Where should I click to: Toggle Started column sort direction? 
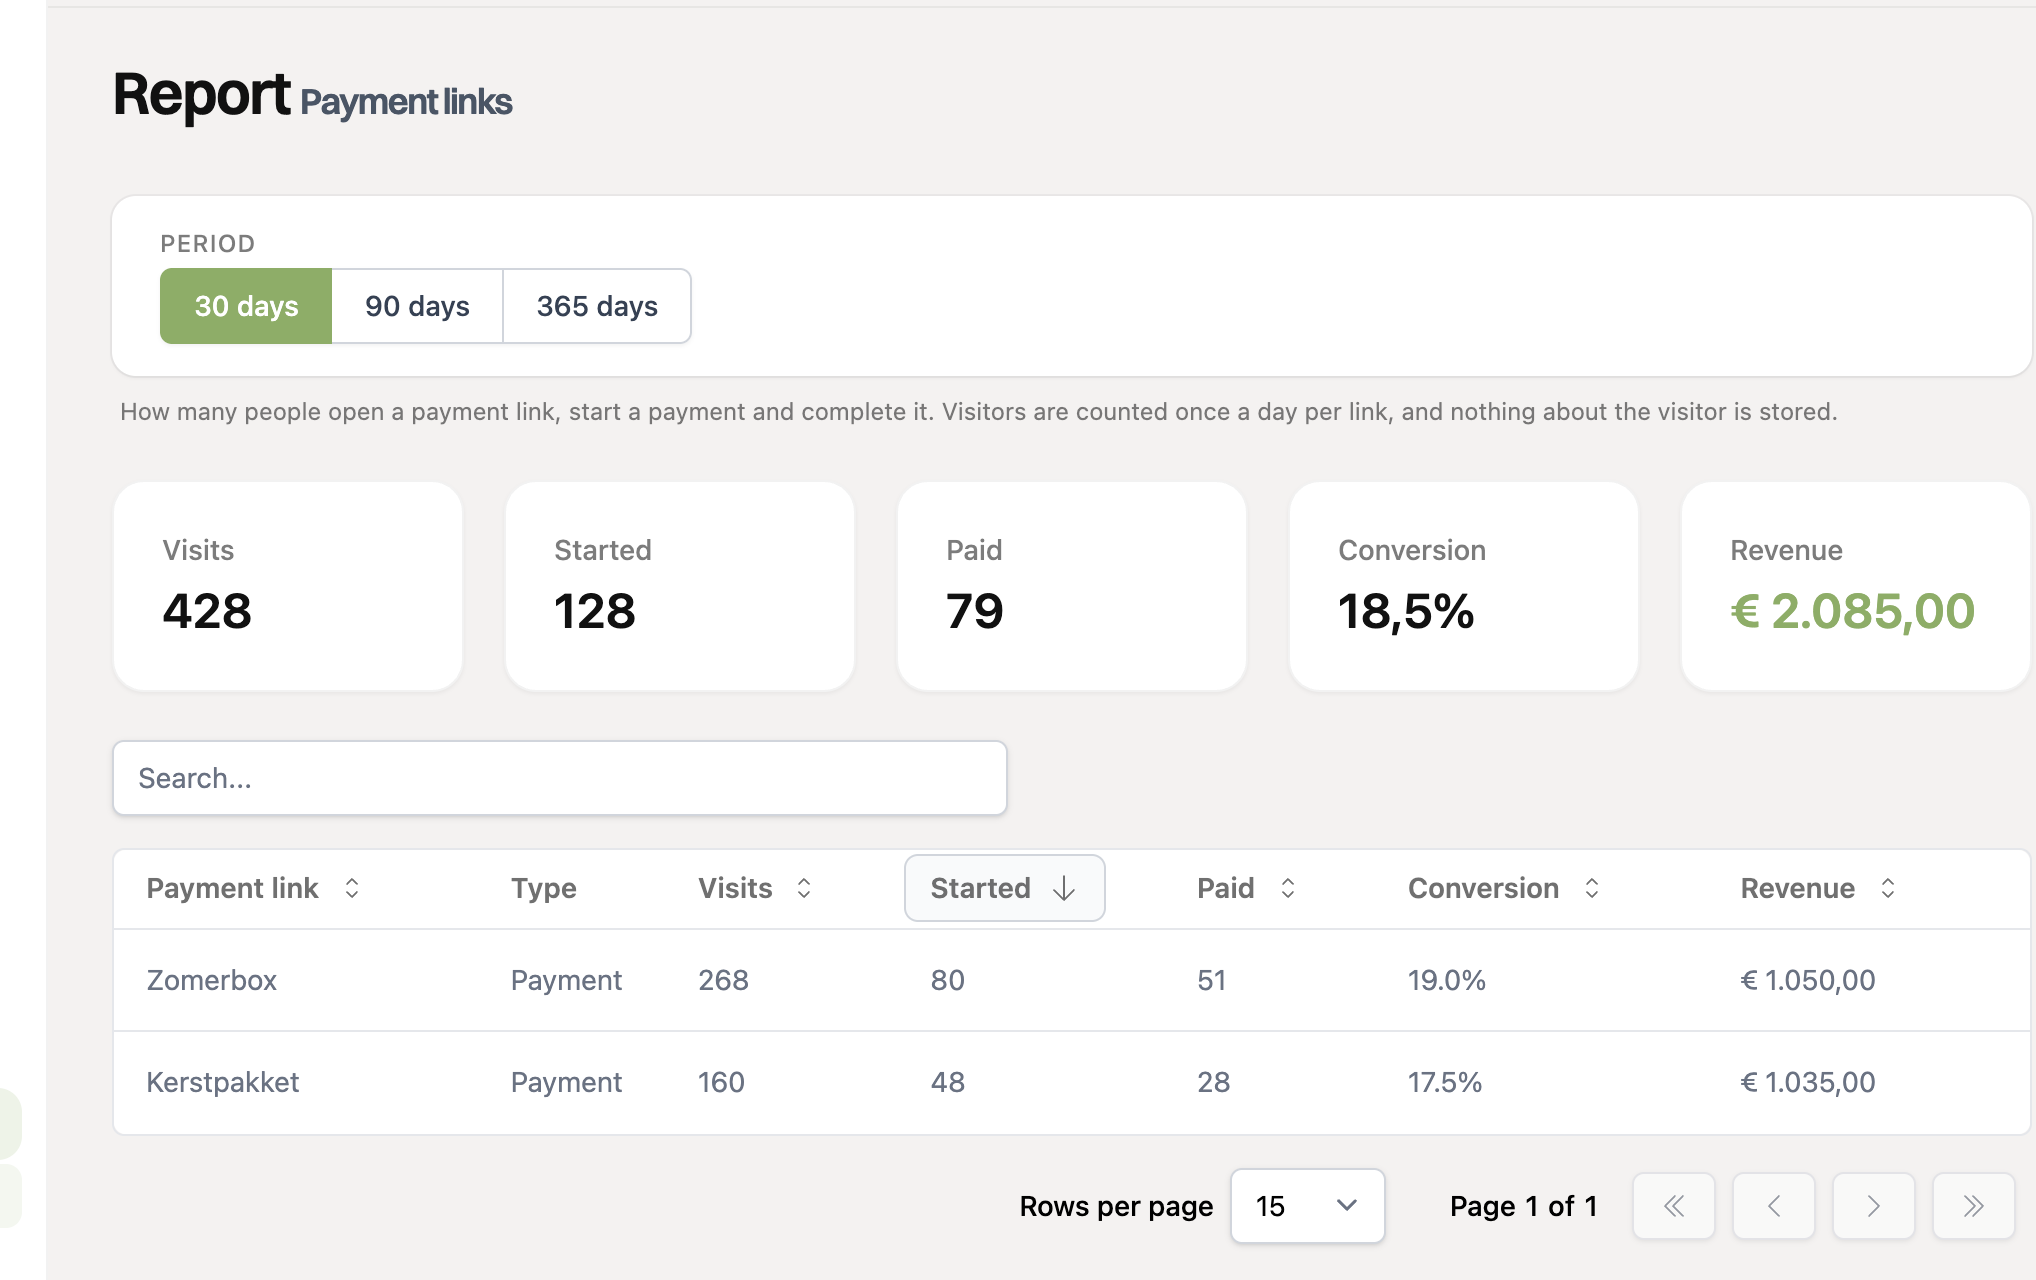point(1004,888)
